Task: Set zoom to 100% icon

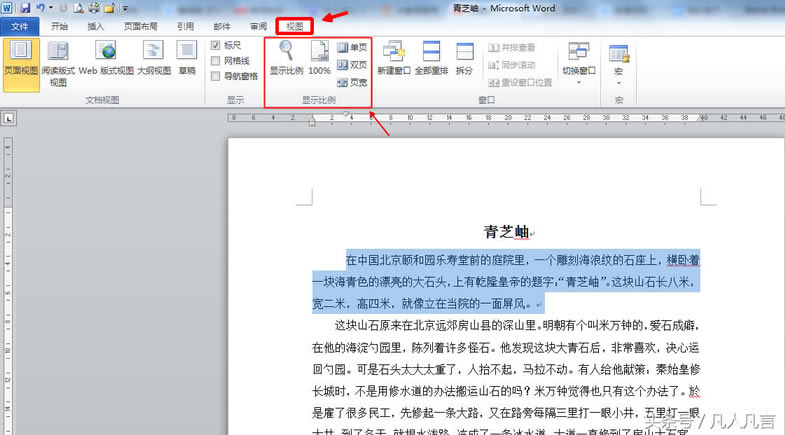Action: pyautogui.click(x=319, y=58)
